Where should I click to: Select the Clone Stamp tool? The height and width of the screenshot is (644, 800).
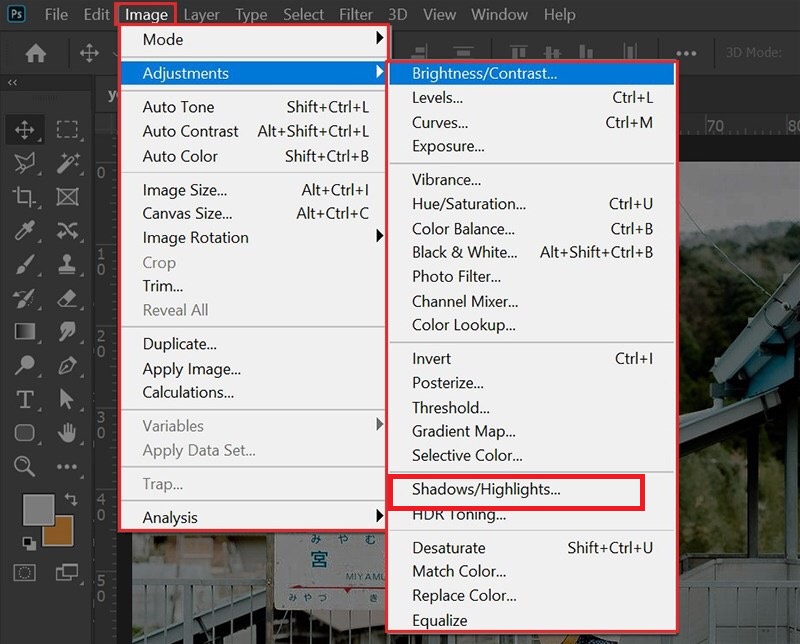pyautogui.click(x=67, y=264)
